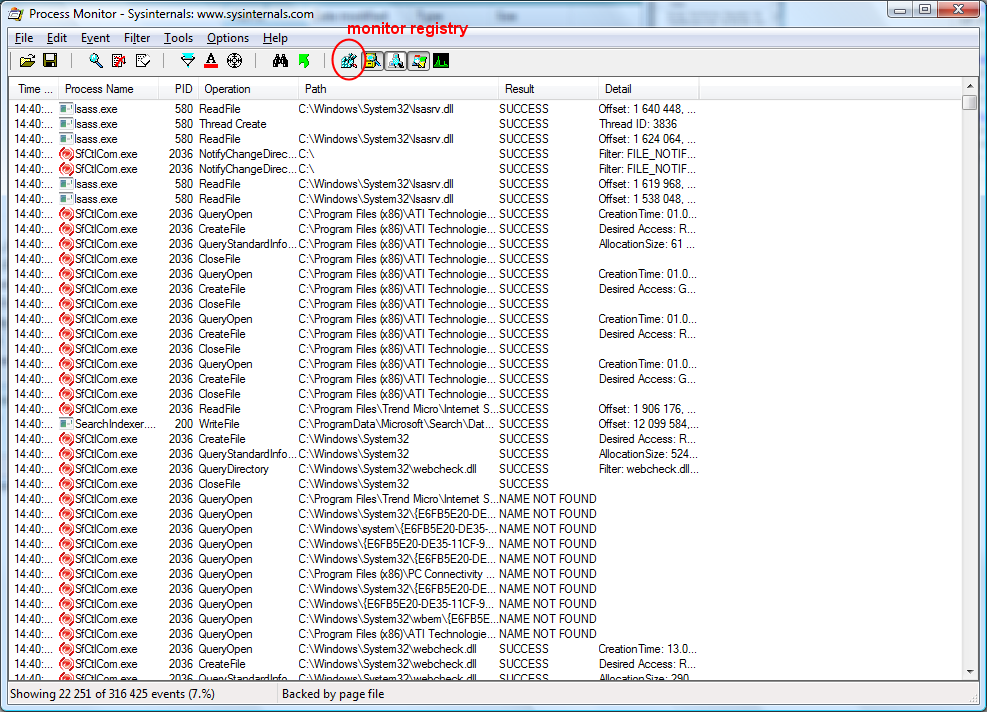Select the System32\wbem\{E6FB5E path cell
Screen dimensions: 987x712
[398, 619]
